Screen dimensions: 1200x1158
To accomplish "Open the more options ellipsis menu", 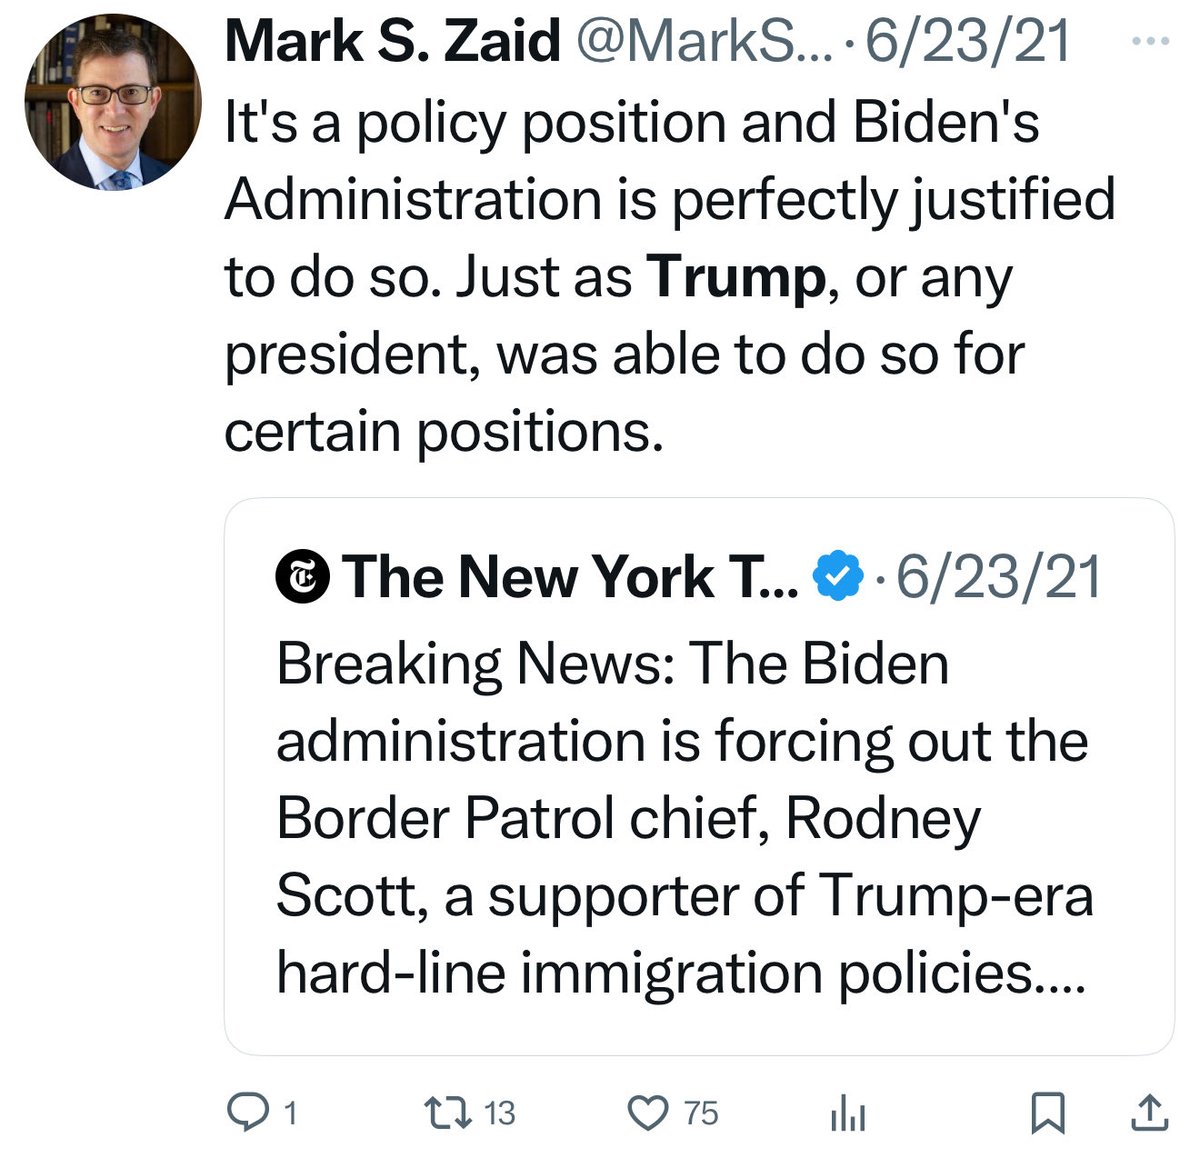I will click(1149, 41).
